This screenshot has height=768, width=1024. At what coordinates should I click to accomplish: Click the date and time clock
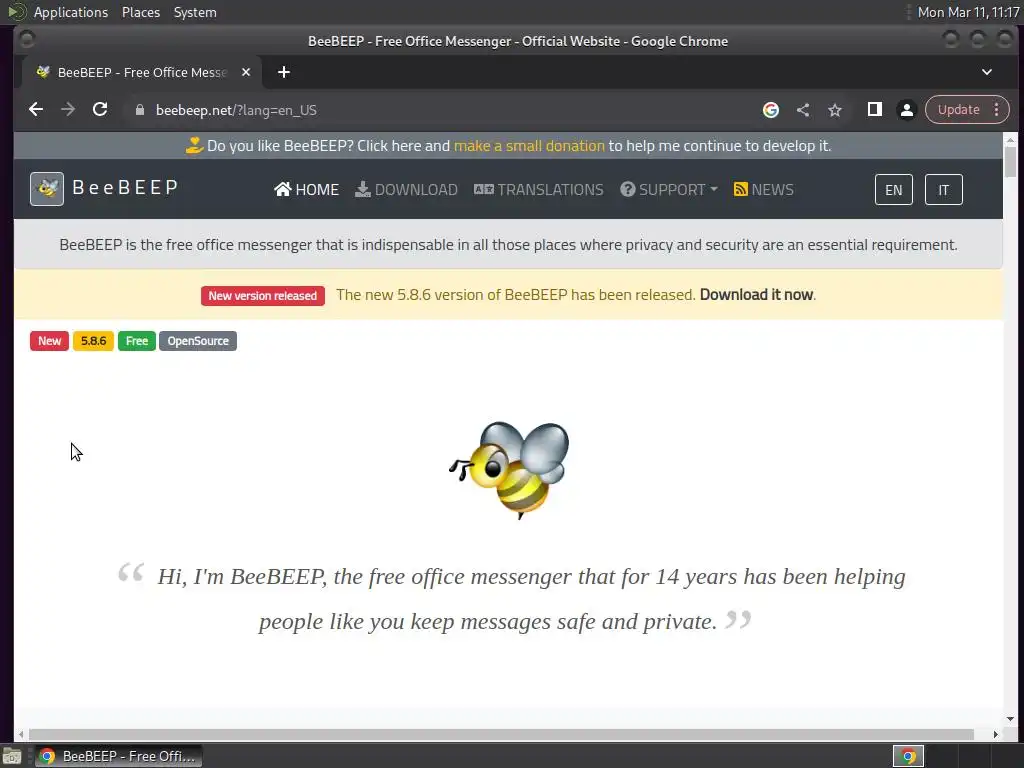pyautogui.click(x=968, y=12)
